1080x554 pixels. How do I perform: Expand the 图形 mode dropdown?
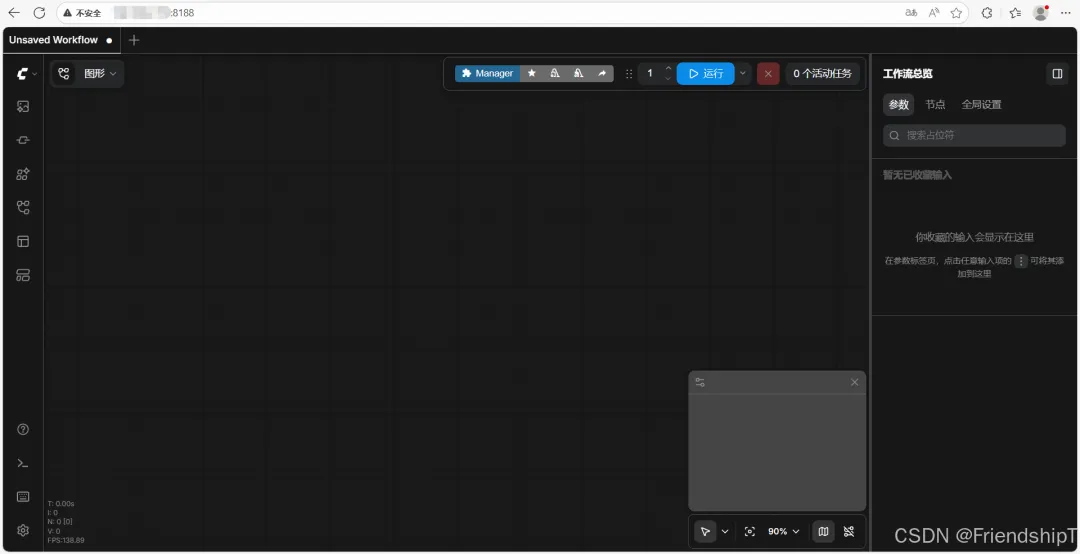point(100,73)
